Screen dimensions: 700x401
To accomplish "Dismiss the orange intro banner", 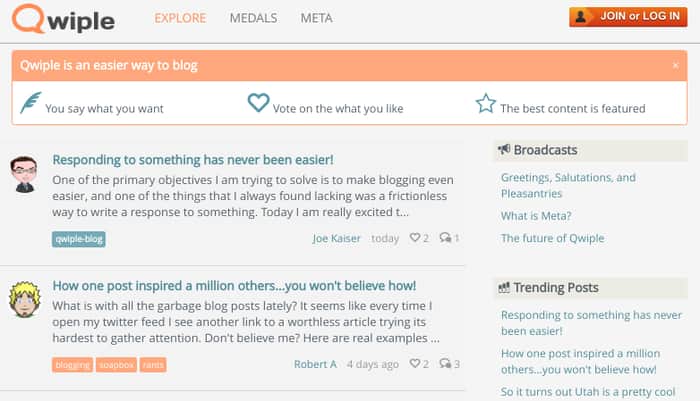I will 675,65.
